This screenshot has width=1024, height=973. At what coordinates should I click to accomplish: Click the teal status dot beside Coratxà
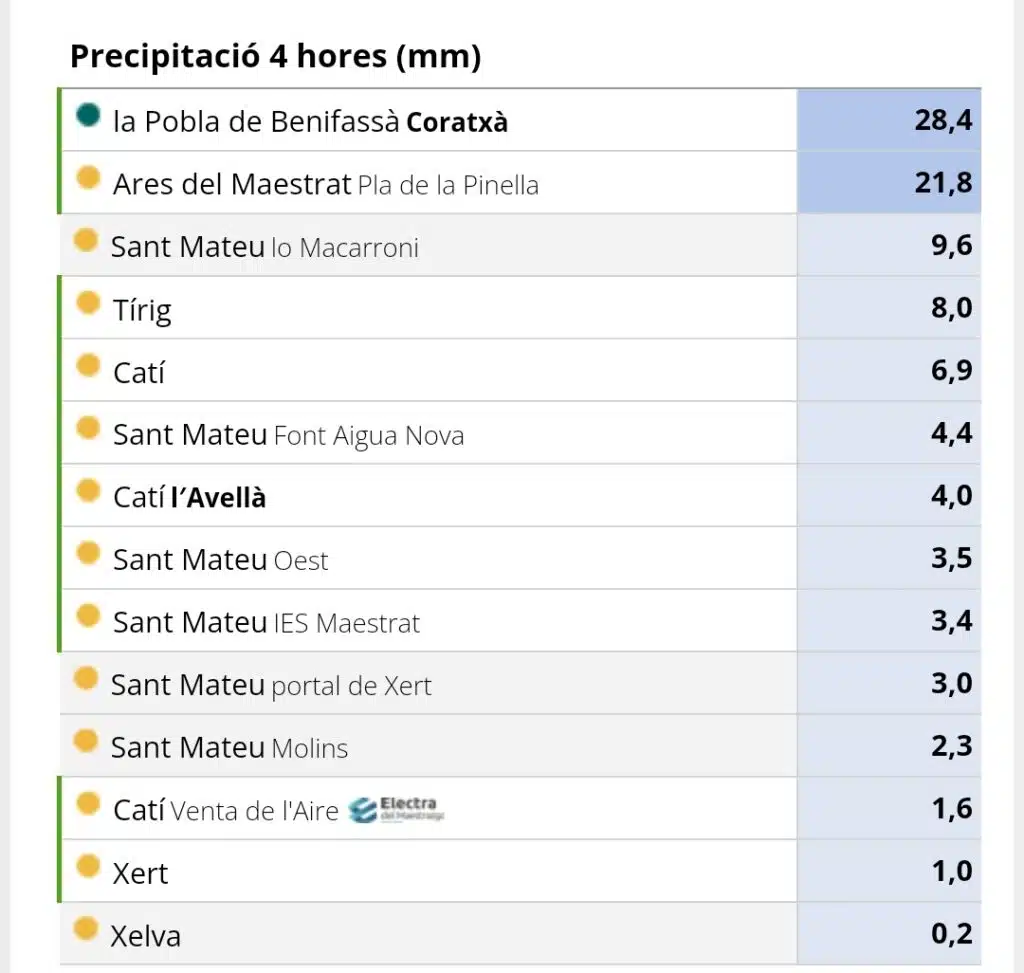[x=88, y=115]
